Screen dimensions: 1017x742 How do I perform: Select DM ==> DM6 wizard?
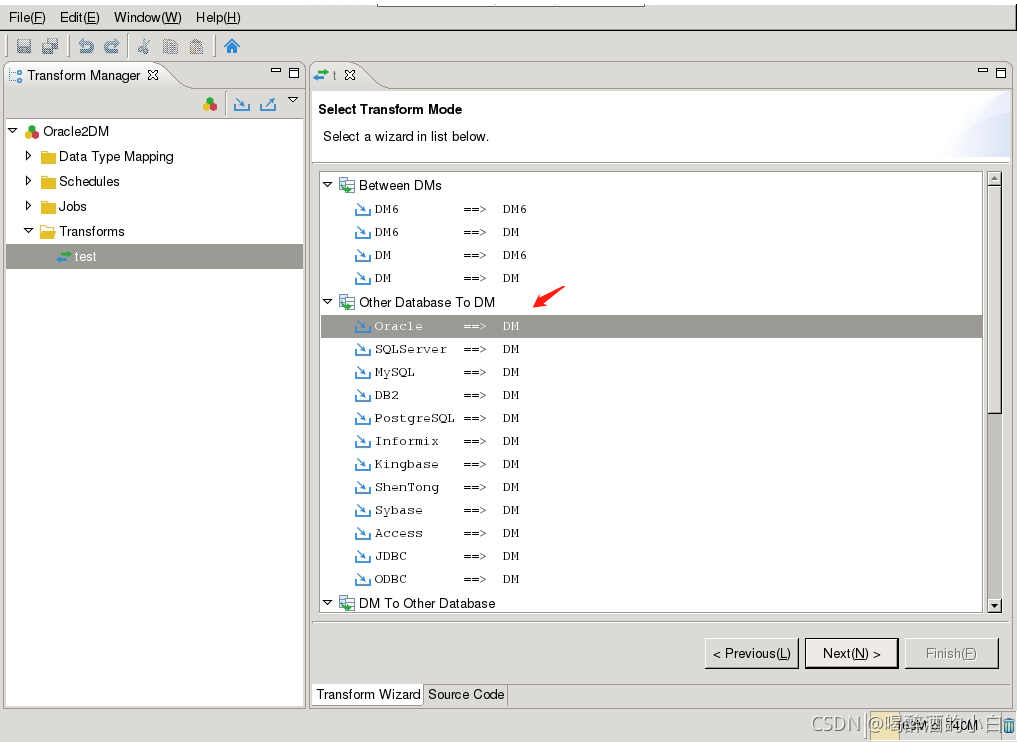pos(651,255)
